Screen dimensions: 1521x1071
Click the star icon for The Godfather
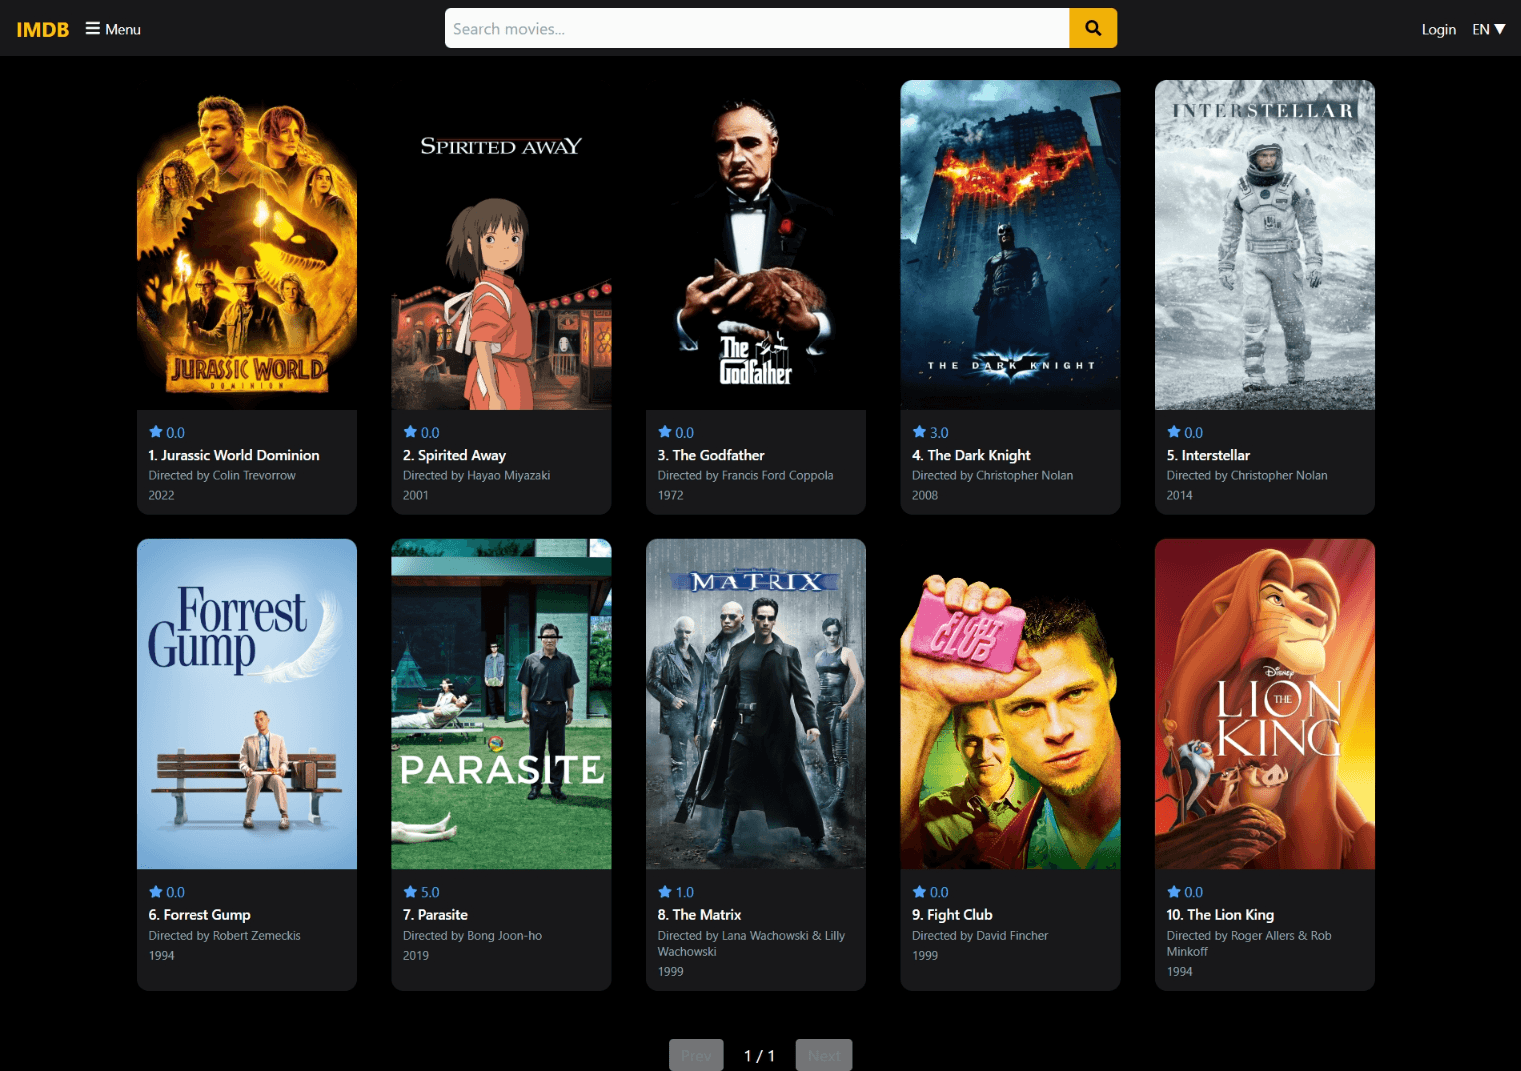(x=665, y=432)
